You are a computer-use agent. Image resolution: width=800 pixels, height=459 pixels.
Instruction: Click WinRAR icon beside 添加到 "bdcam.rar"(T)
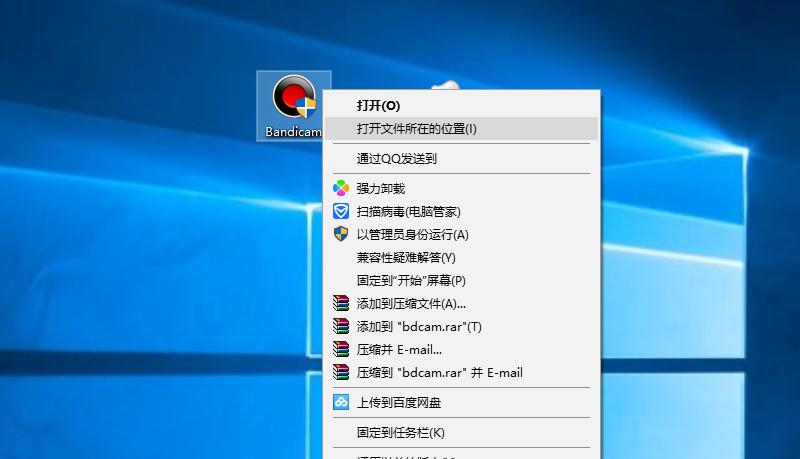tap(341, 326)
